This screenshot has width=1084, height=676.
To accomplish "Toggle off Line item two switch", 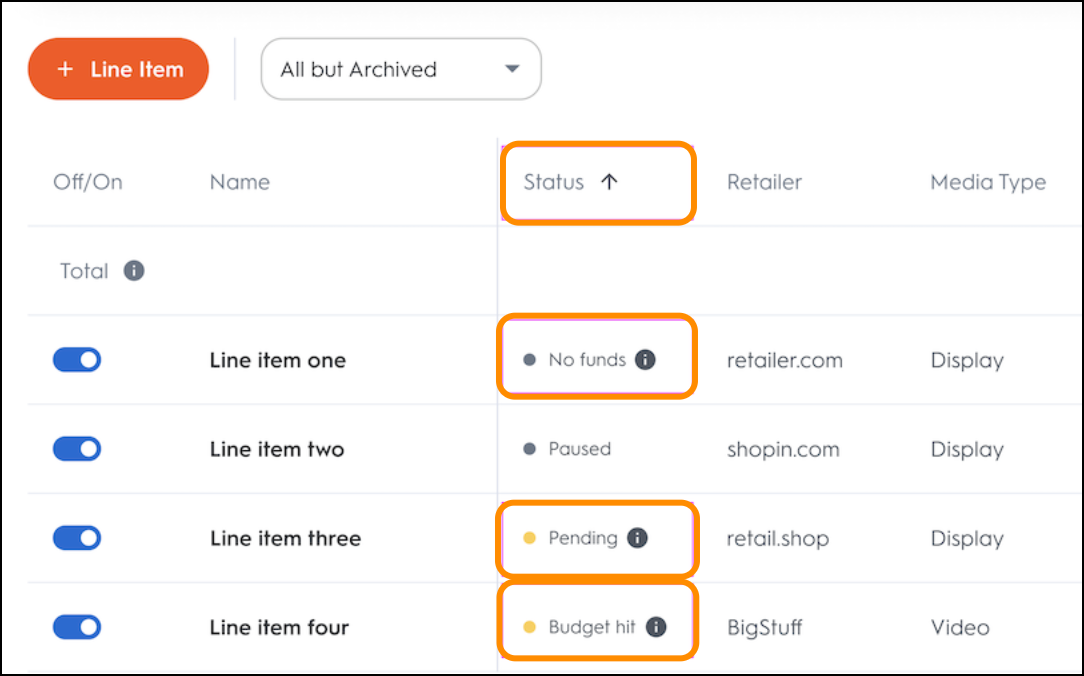I will [77, 449].
